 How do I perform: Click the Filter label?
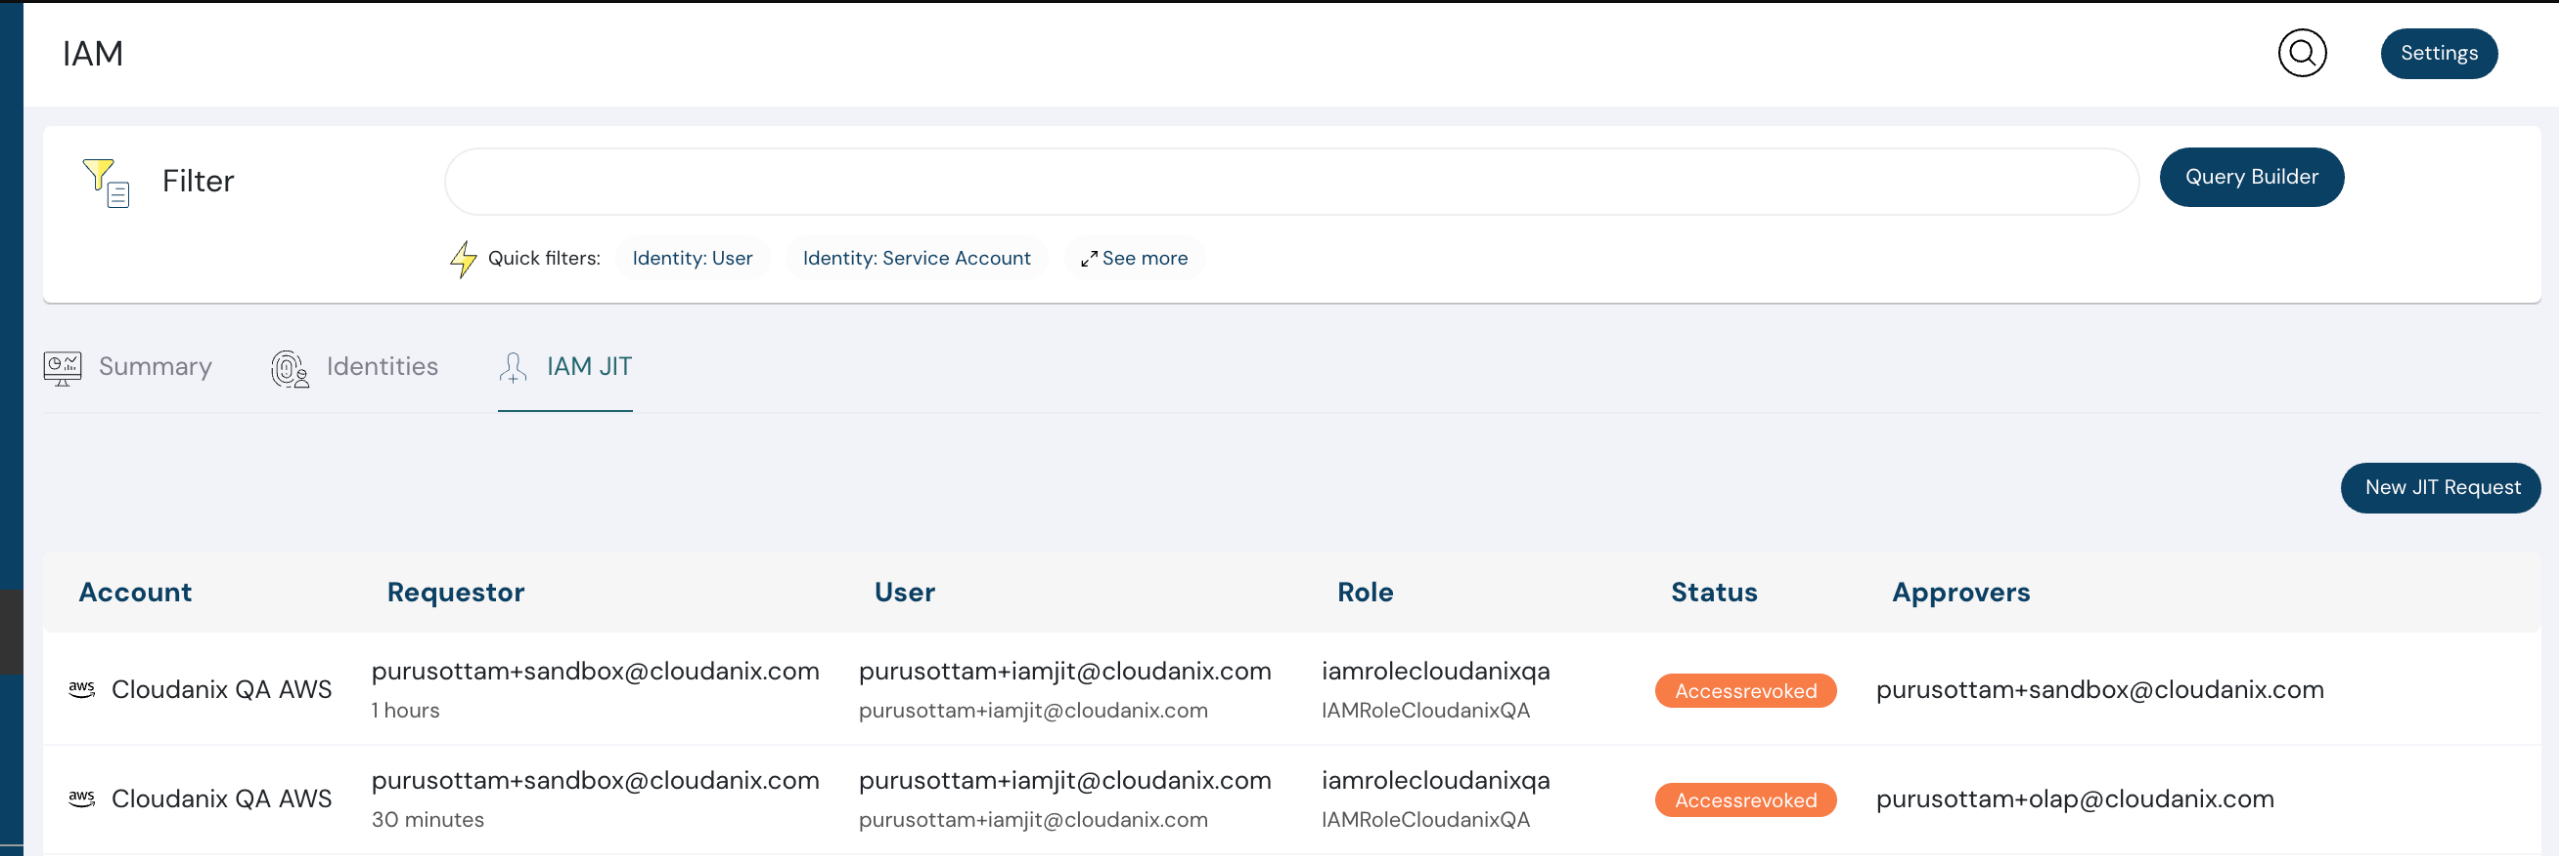pyautogui.click(x=198, y=181)
